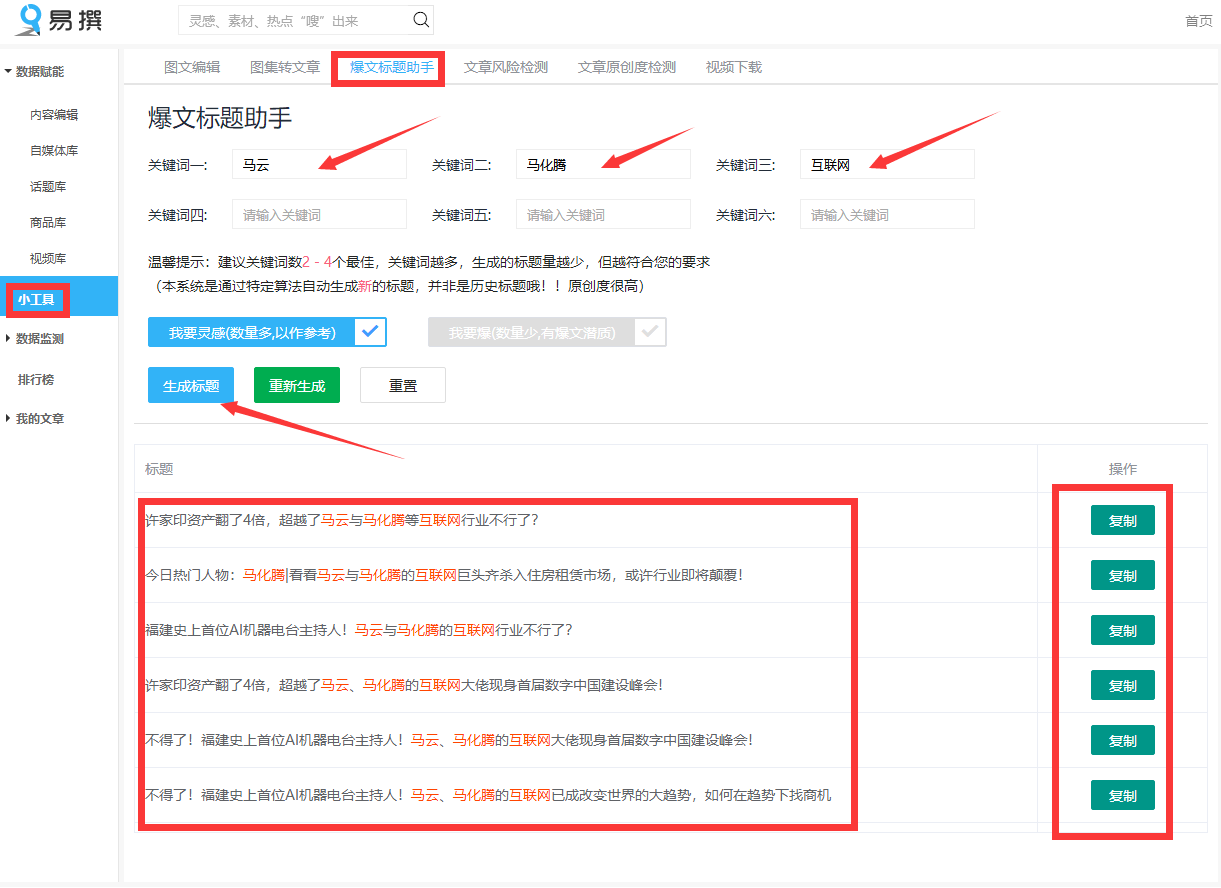Click the 关键词一 field containing 马云
This screenshot has width=1221, height=888.
coord(319,164)
